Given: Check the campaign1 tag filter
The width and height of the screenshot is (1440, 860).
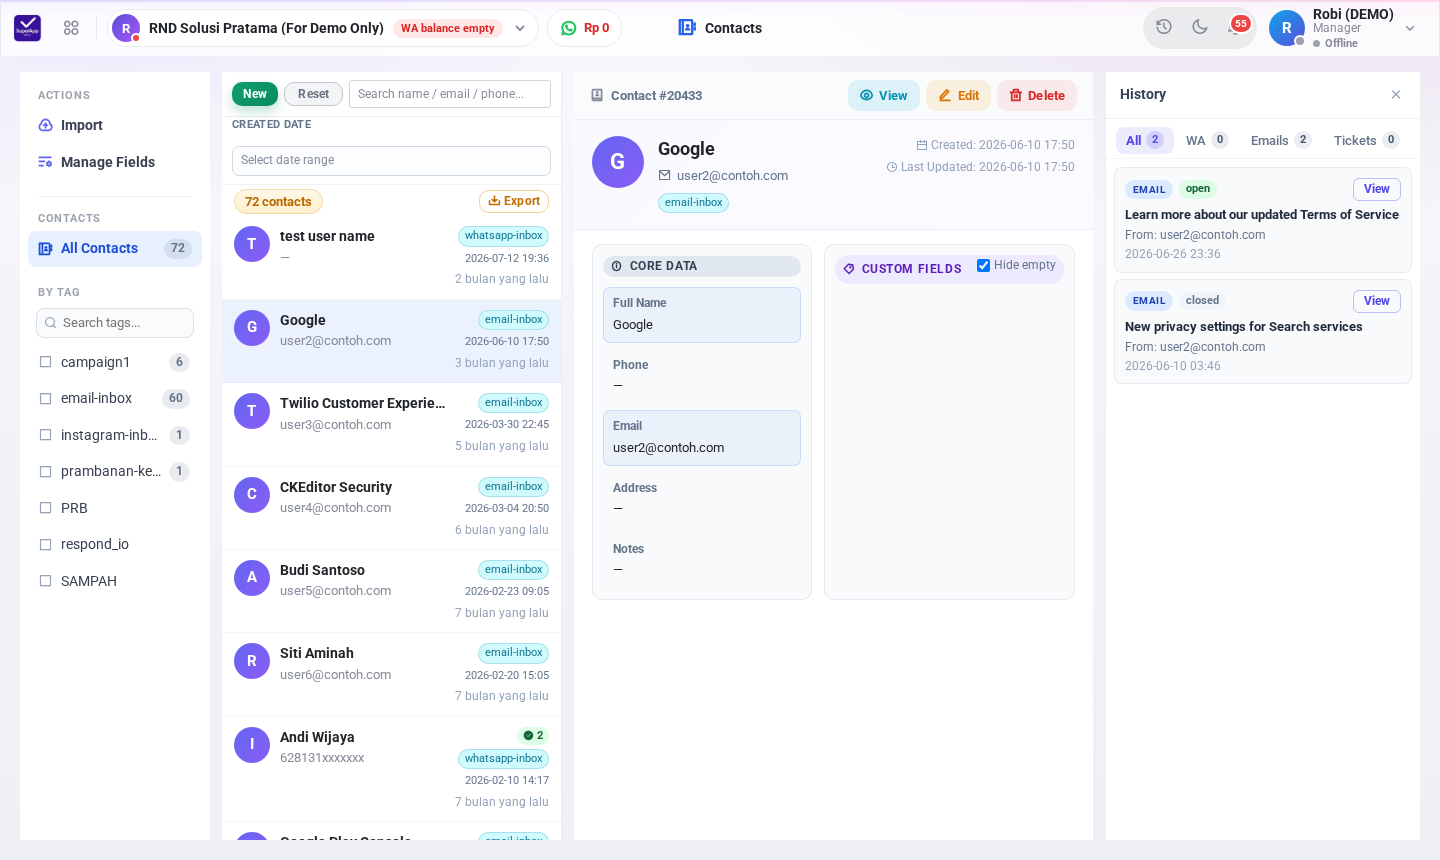Looking at the screenshot, I should coord(45,362).
